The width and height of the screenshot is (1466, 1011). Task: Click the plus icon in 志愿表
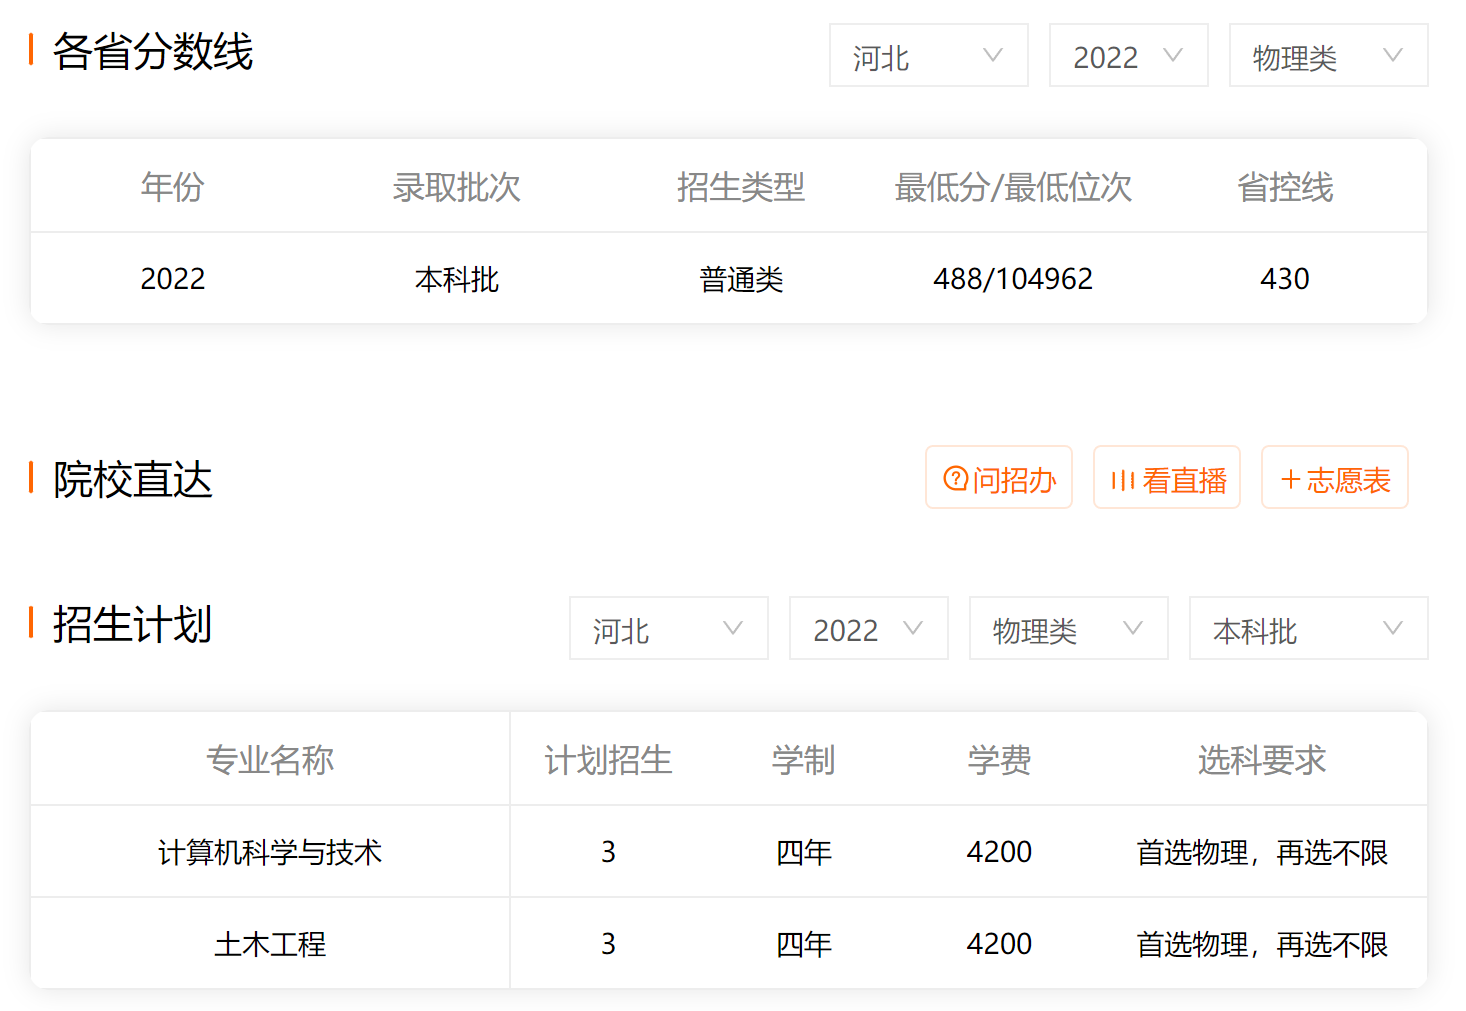[1290, 480]
